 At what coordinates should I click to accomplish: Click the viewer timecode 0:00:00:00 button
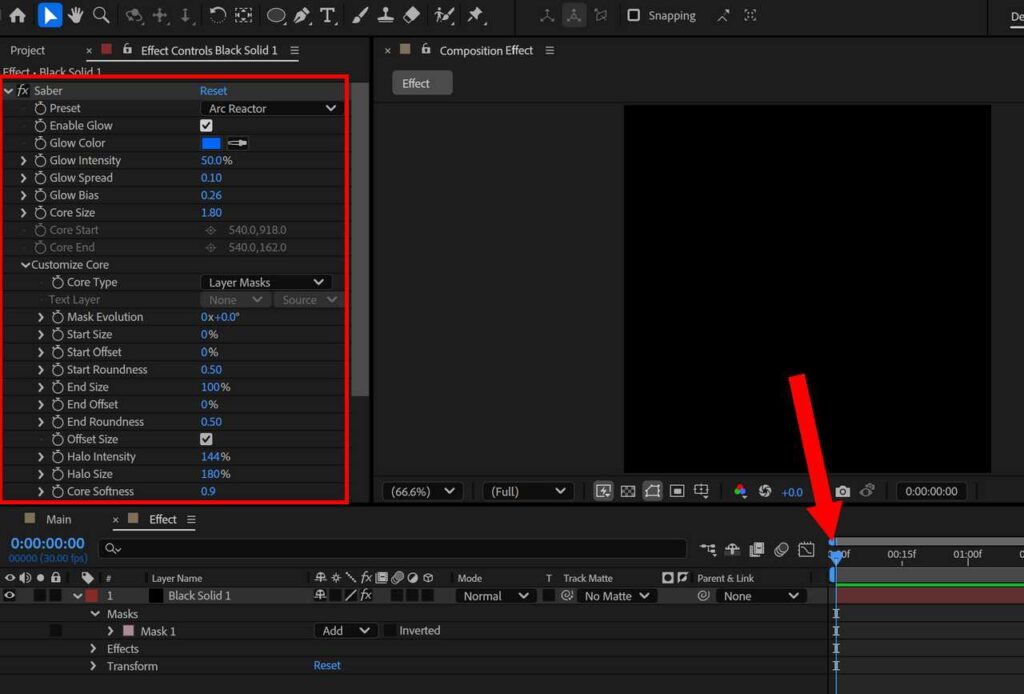pyautogui.click(x=931, y=491)
